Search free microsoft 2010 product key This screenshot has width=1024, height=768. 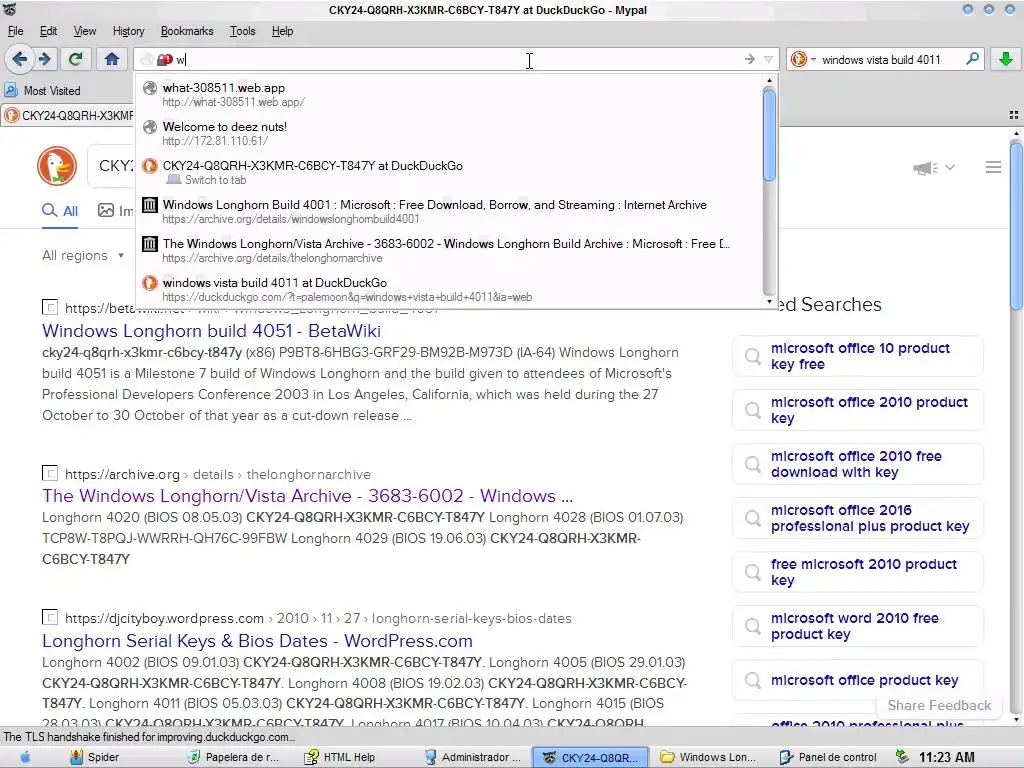[857, 572]
